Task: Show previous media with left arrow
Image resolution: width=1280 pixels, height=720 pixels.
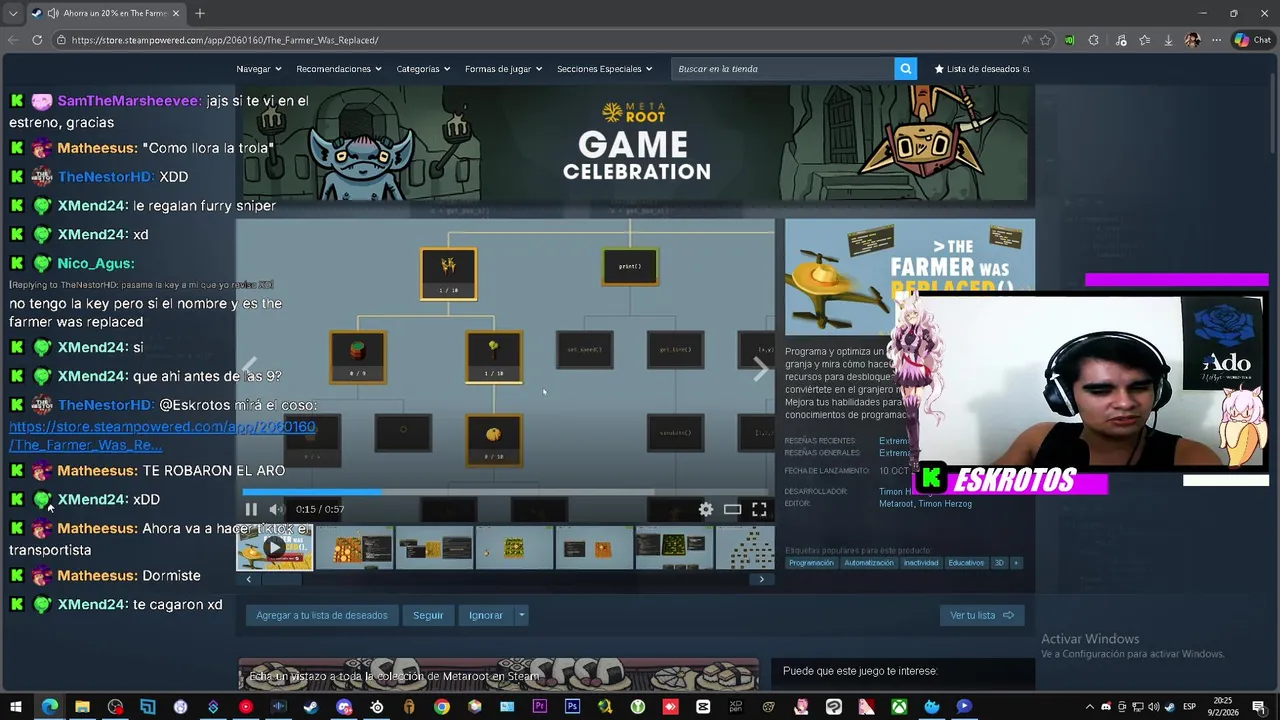Action: point(250,369)
